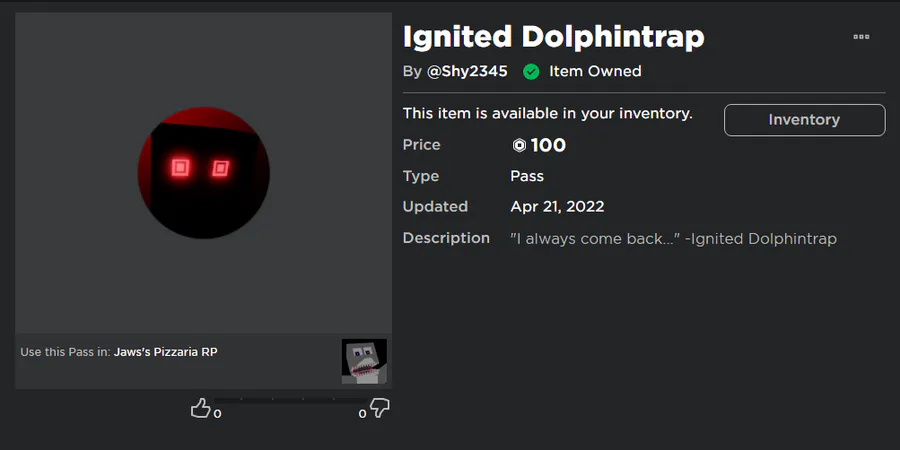Click the Apr 21, 2022 updated date

tap(557, 207)
